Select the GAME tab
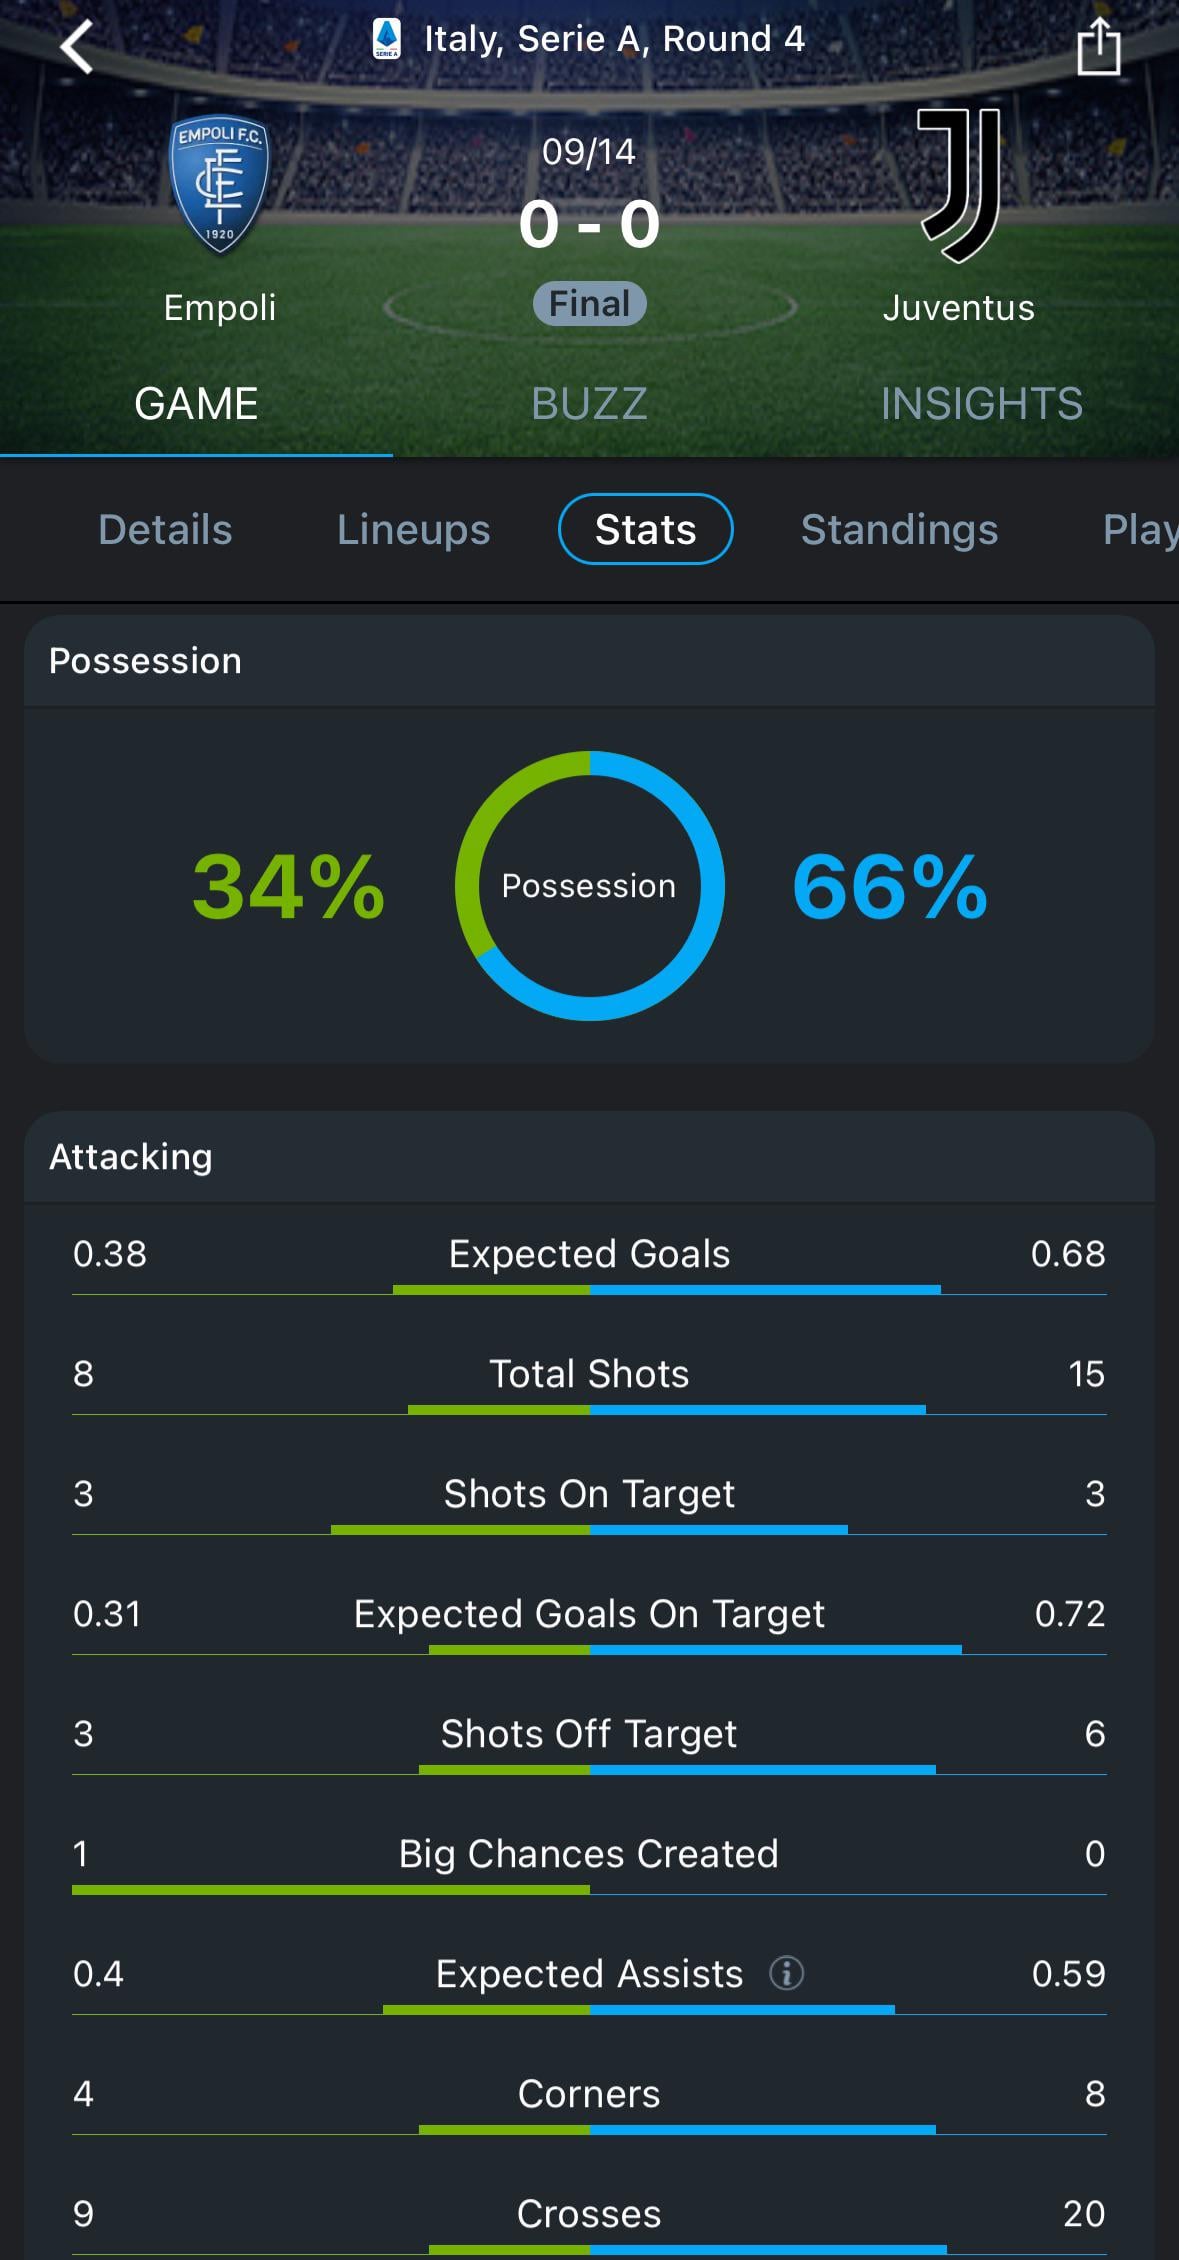 pos(196,404)
